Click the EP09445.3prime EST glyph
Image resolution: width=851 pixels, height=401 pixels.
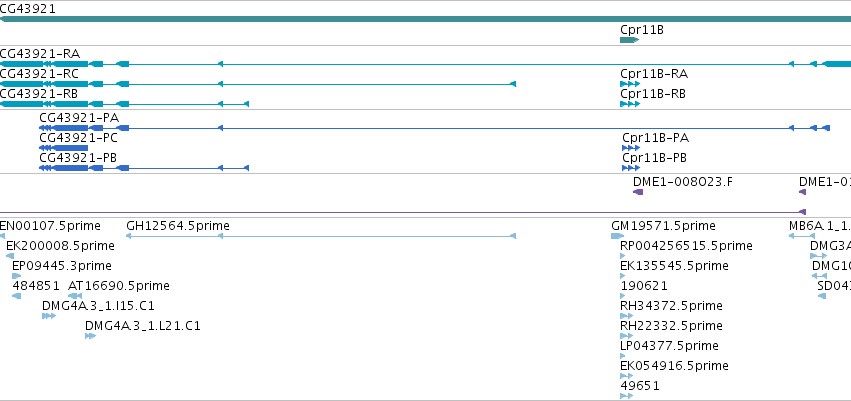[x=16, y=276]
